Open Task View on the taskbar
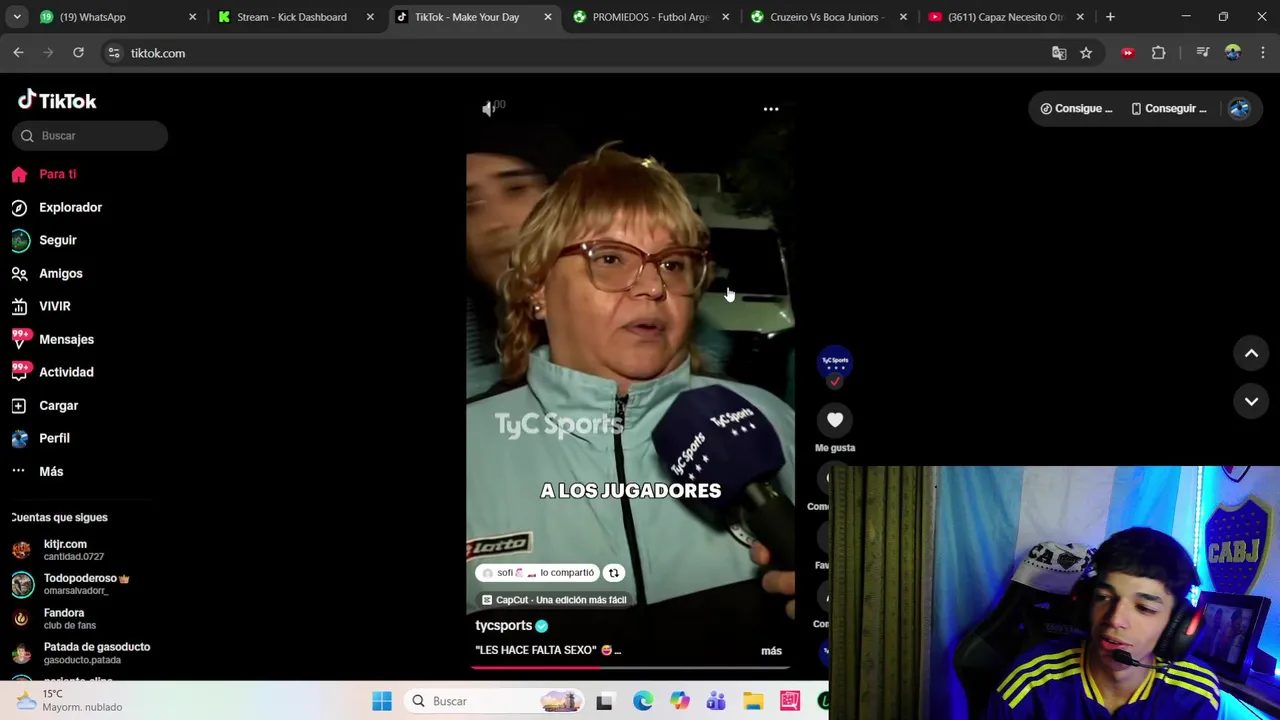The width and height of the screenshot is (1280, 720). coord(604,701)
